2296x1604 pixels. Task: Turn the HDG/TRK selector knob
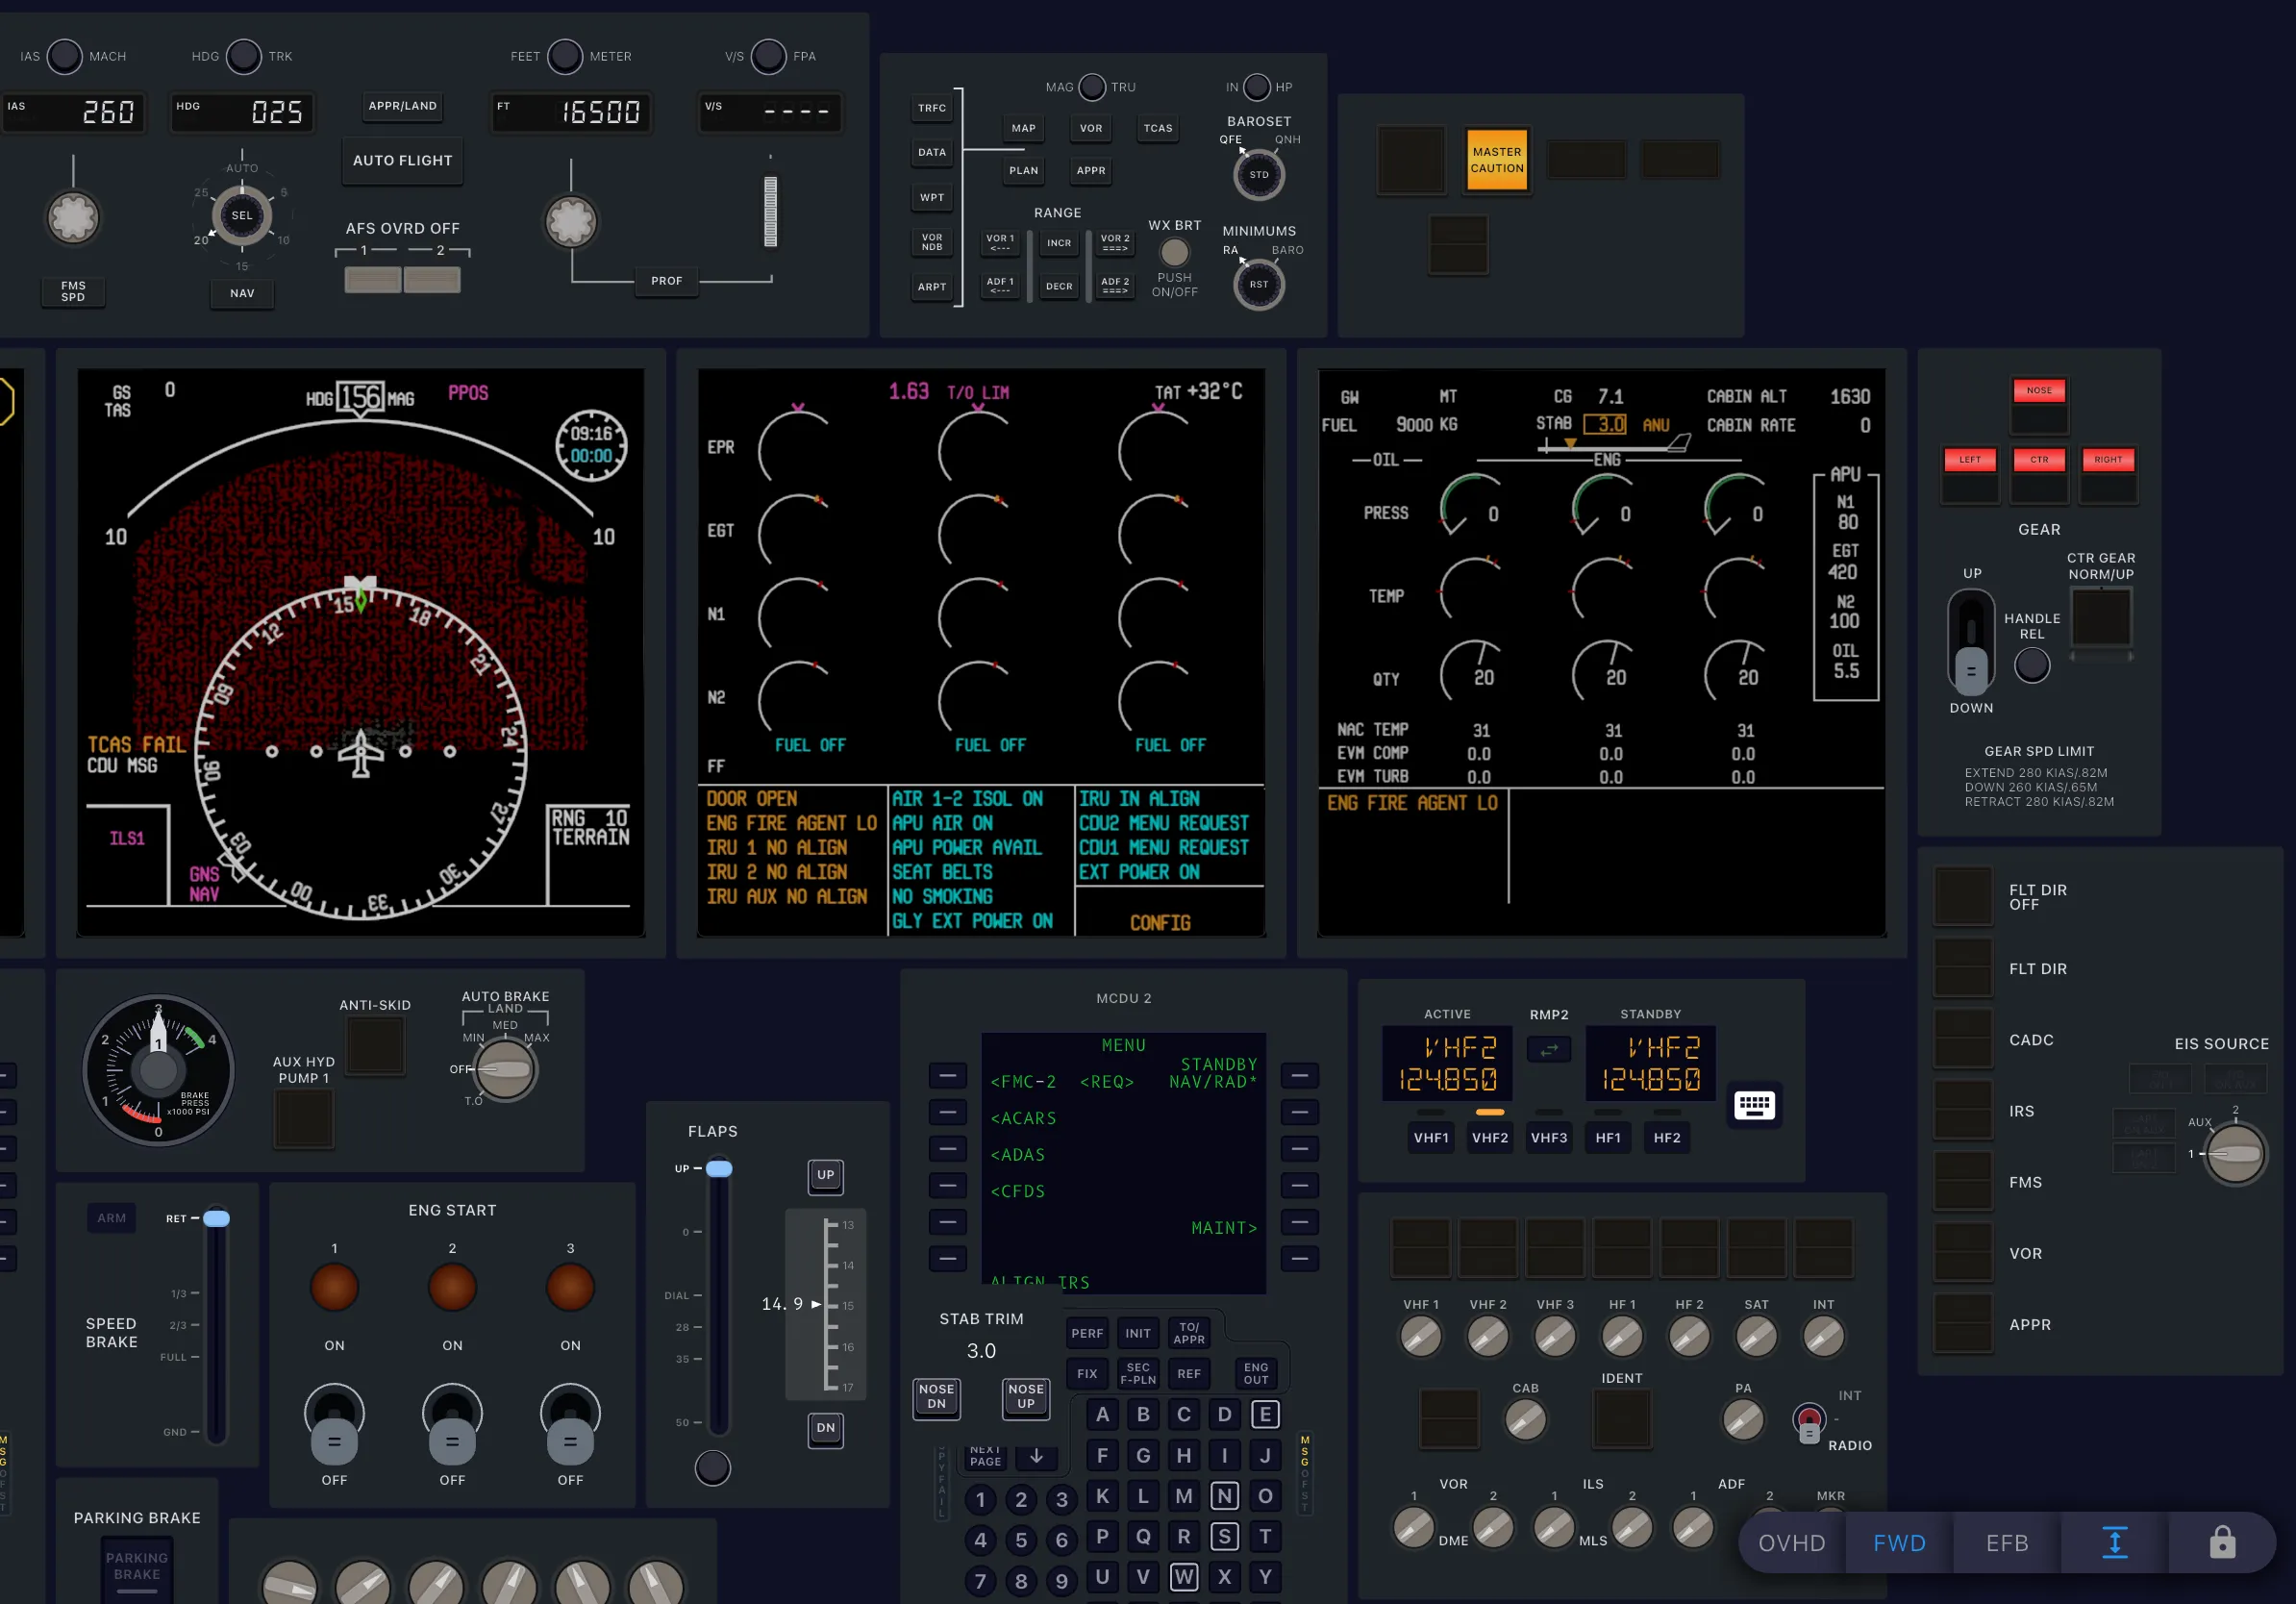[243, 56]
